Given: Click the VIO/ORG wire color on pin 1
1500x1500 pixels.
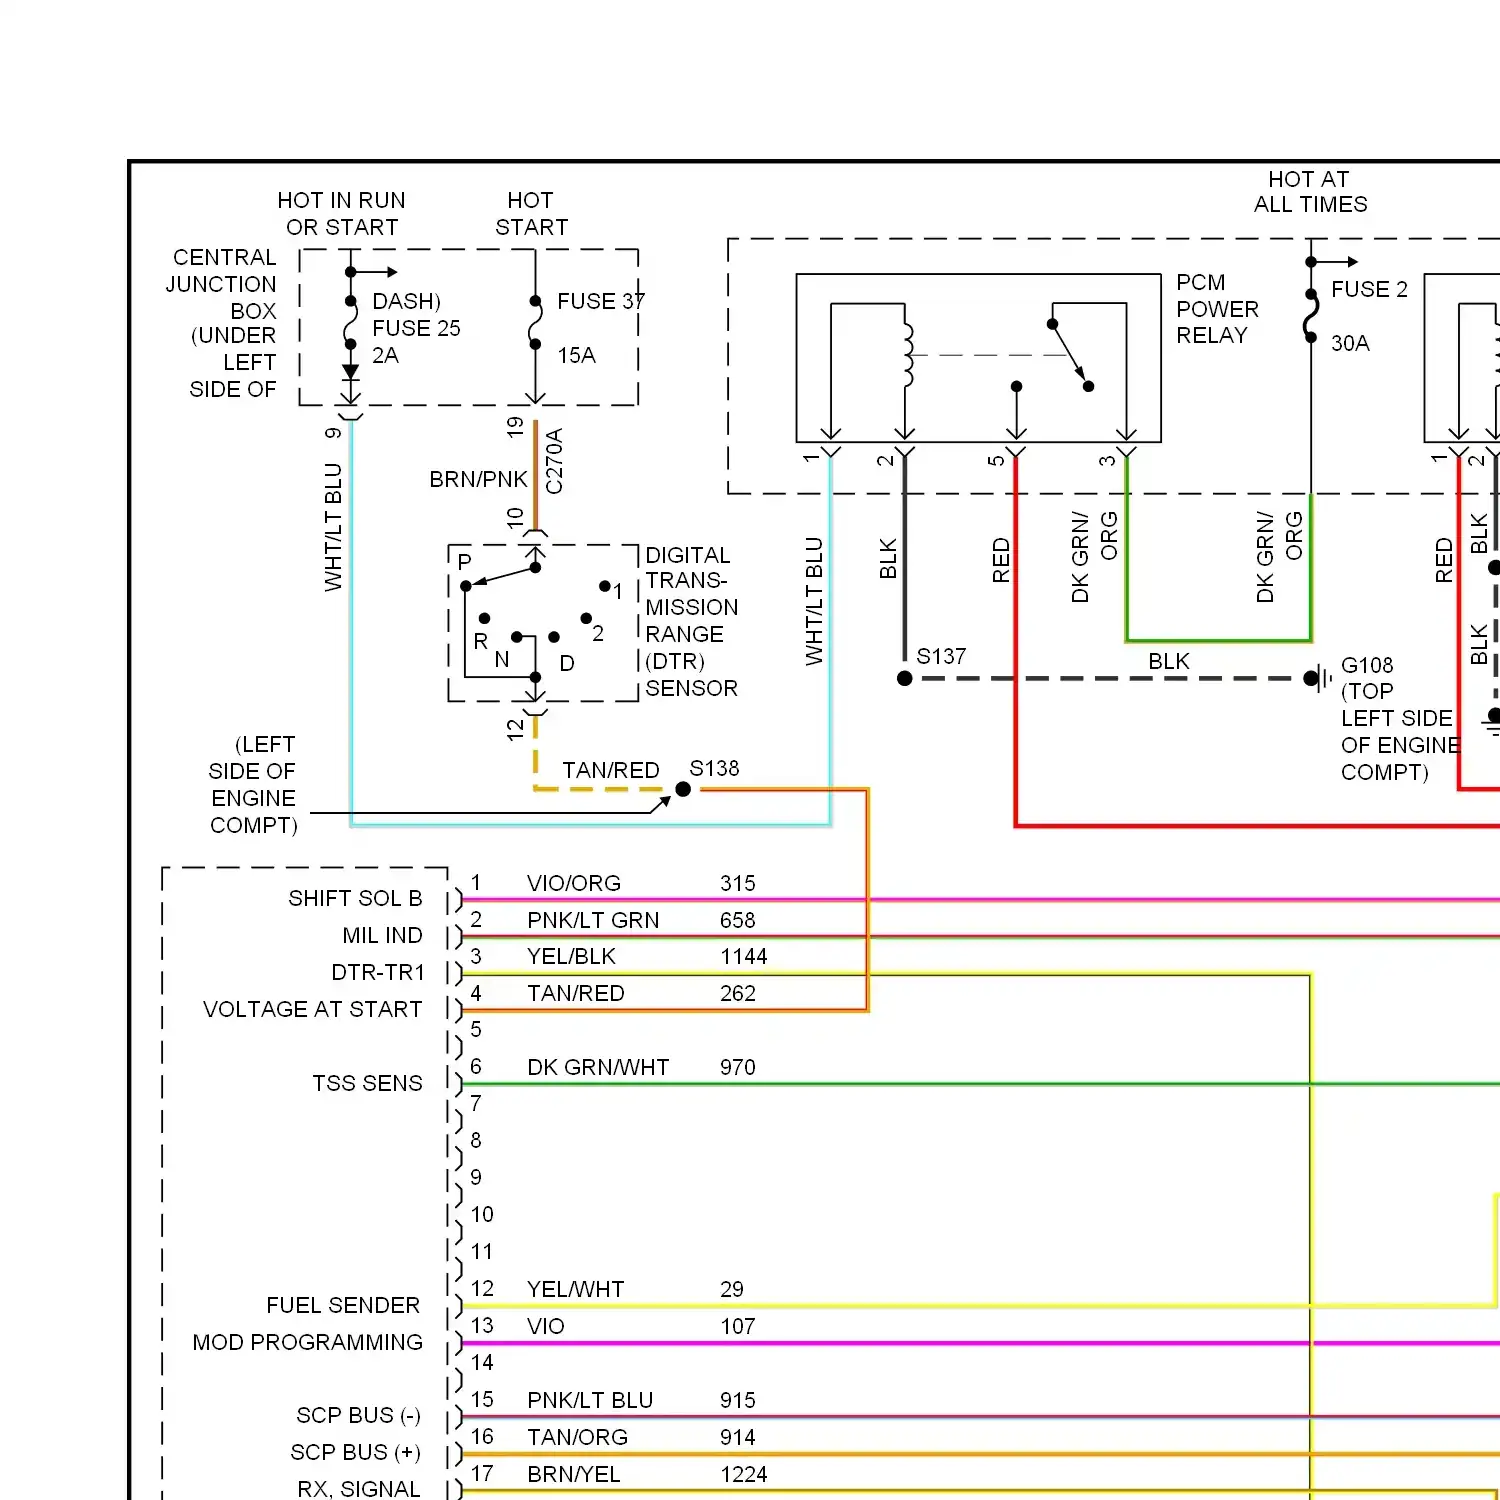Looking at the screenshot, I should coord(574,883).
